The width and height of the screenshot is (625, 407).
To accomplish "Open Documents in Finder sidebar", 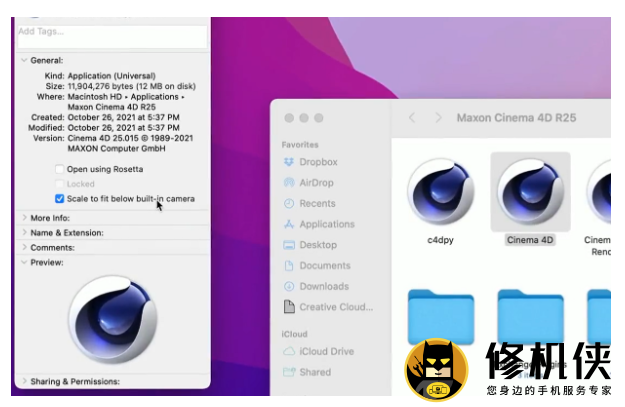I will pyautogui.click(x=325, y=265).
